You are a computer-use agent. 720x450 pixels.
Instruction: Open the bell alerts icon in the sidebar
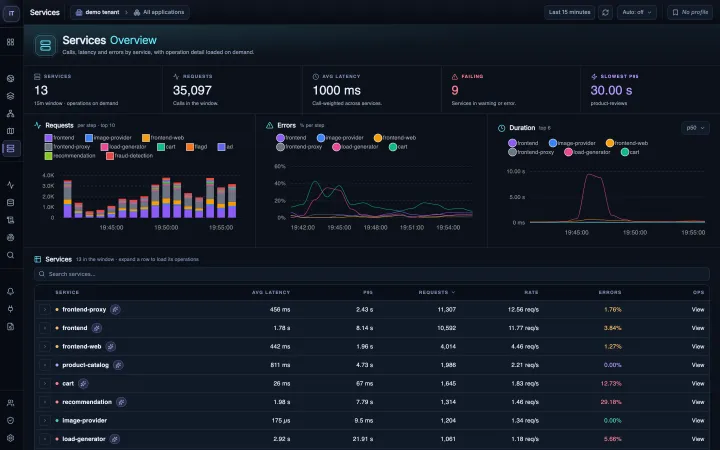tap(11, 292)
